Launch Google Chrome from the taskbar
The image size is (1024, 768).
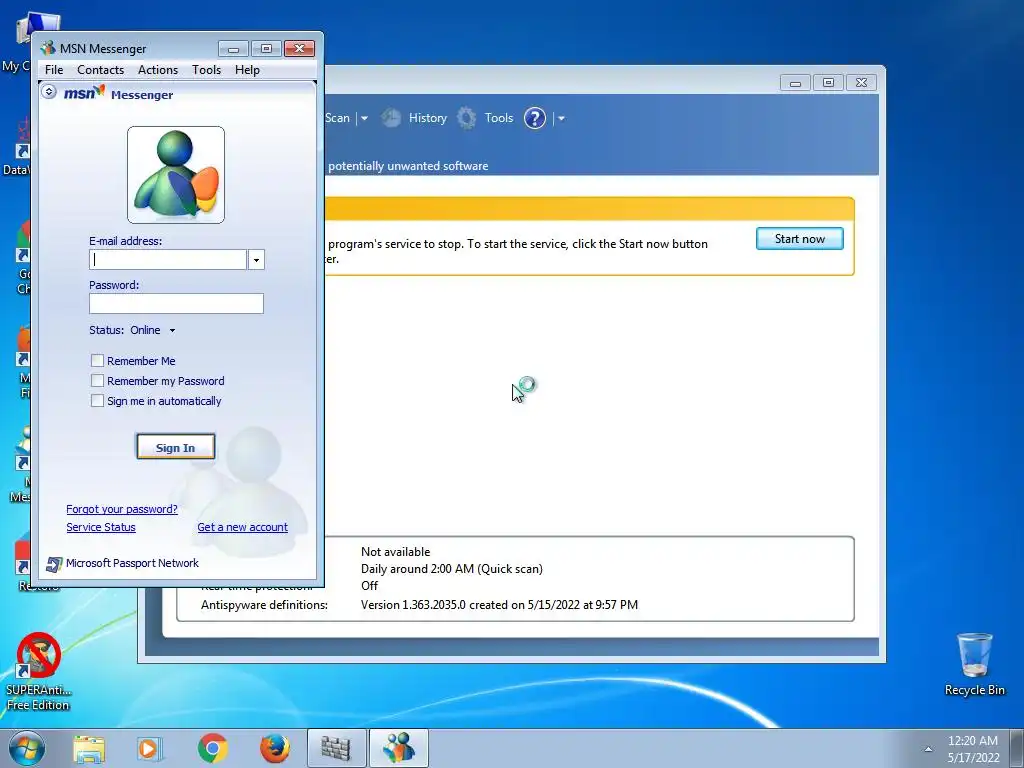[x=213, y=749]
